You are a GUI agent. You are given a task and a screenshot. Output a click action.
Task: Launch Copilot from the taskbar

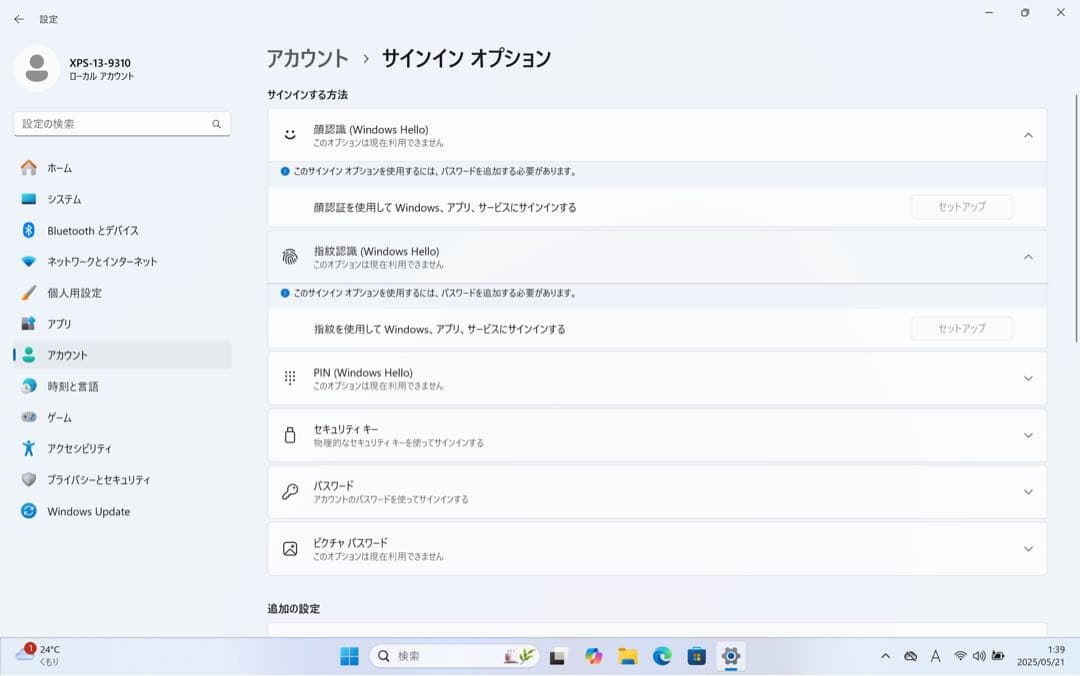[596, 657]
